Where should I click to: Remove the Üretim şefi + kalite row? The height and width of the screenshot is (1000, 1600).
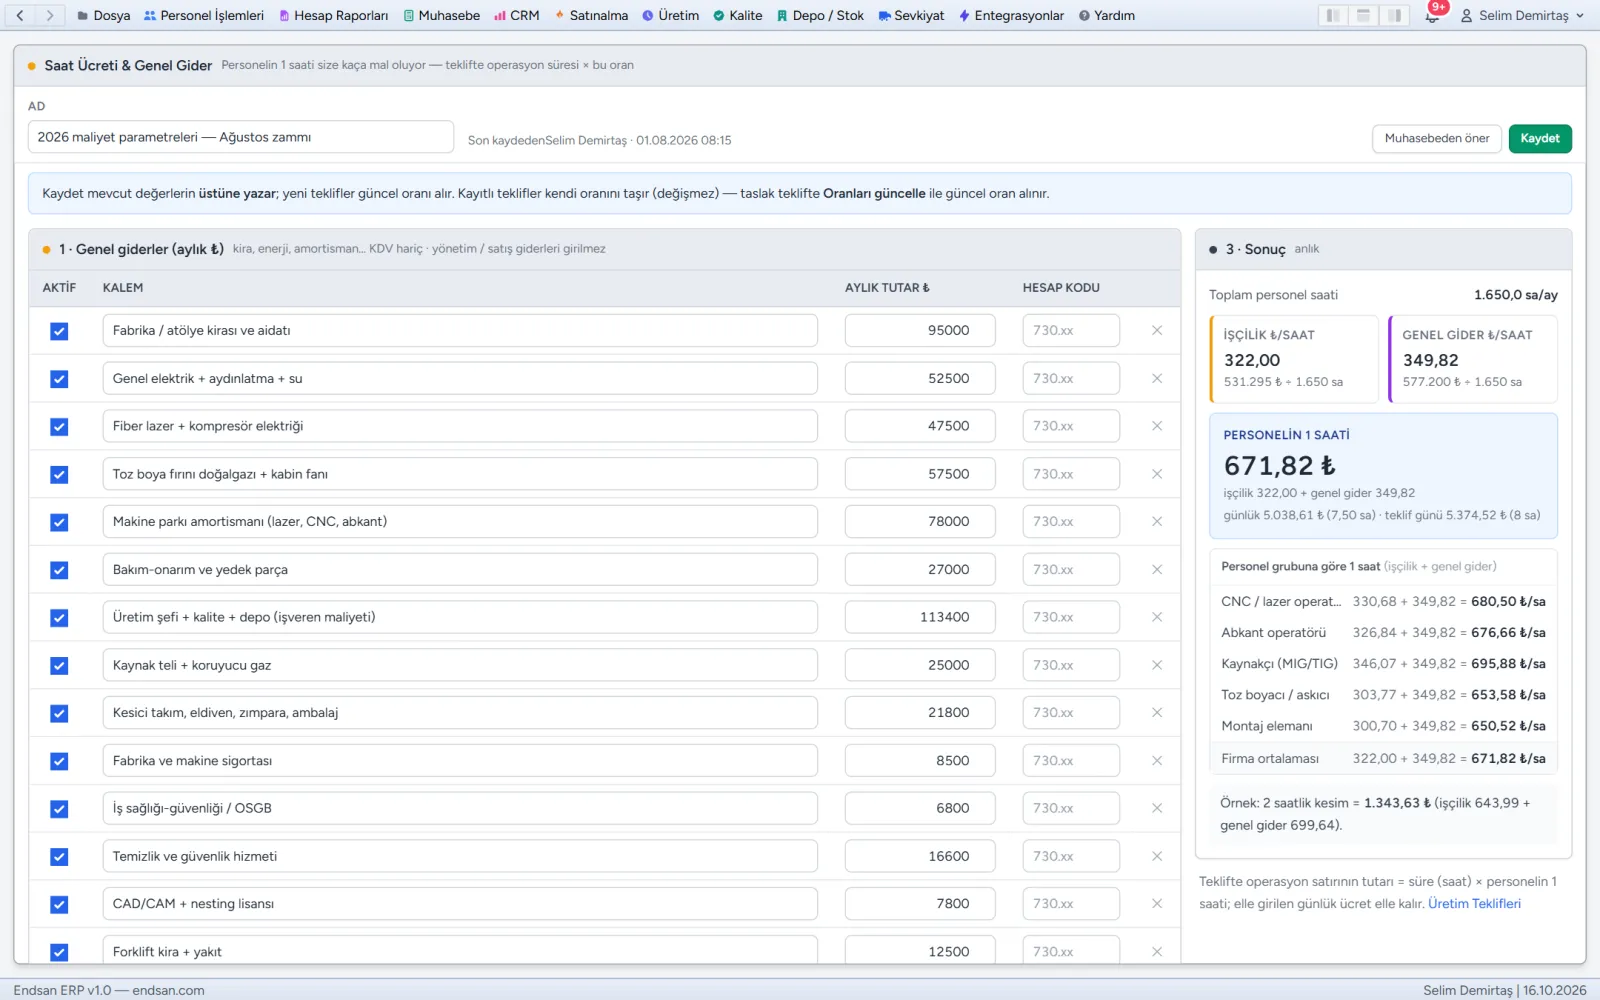click(1157, 617)
